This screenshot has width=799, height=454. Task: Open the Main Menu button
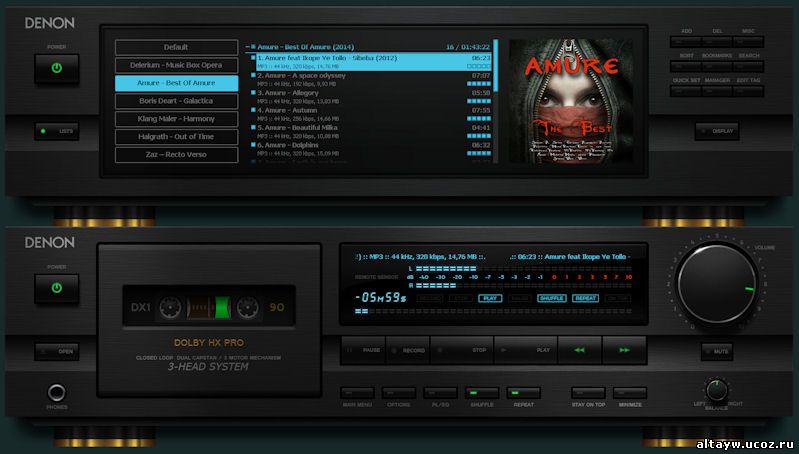(357, 393)
